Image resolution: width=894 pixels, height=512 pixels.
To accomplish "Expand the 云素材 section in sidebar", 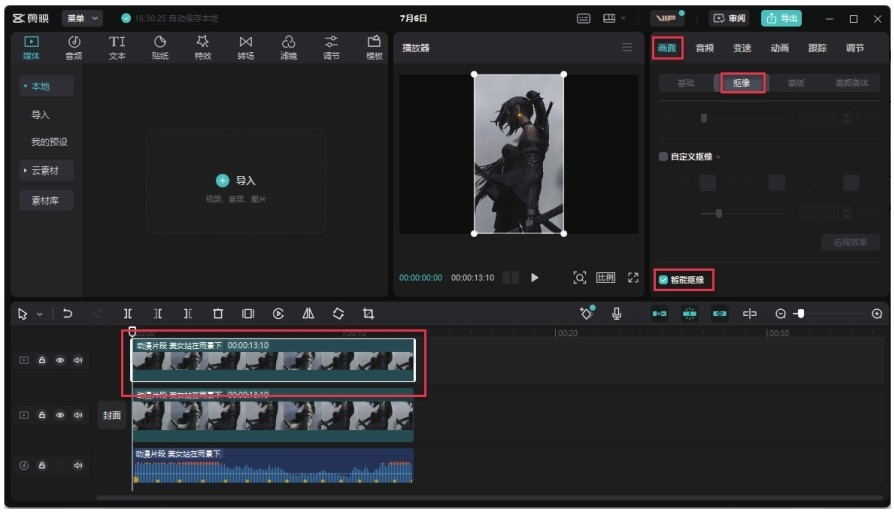I will (x=46, y=171).
